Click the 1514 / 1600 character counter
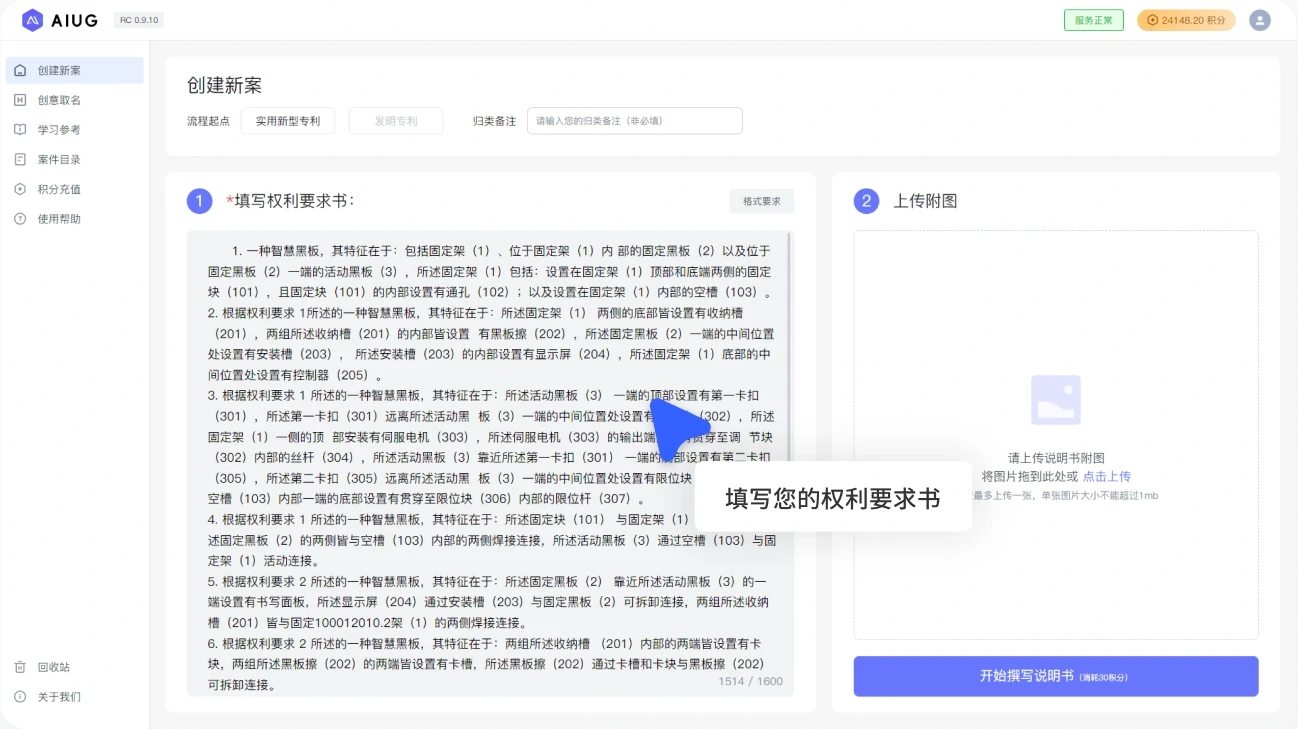Screen dimensions: 1298x729 (x=750, y=682)
